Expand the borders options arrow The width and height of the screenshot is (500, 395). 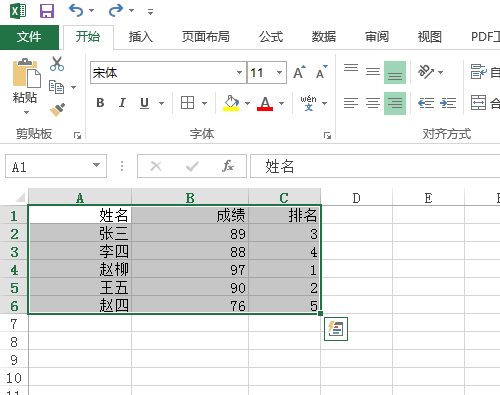click(204, 103)
